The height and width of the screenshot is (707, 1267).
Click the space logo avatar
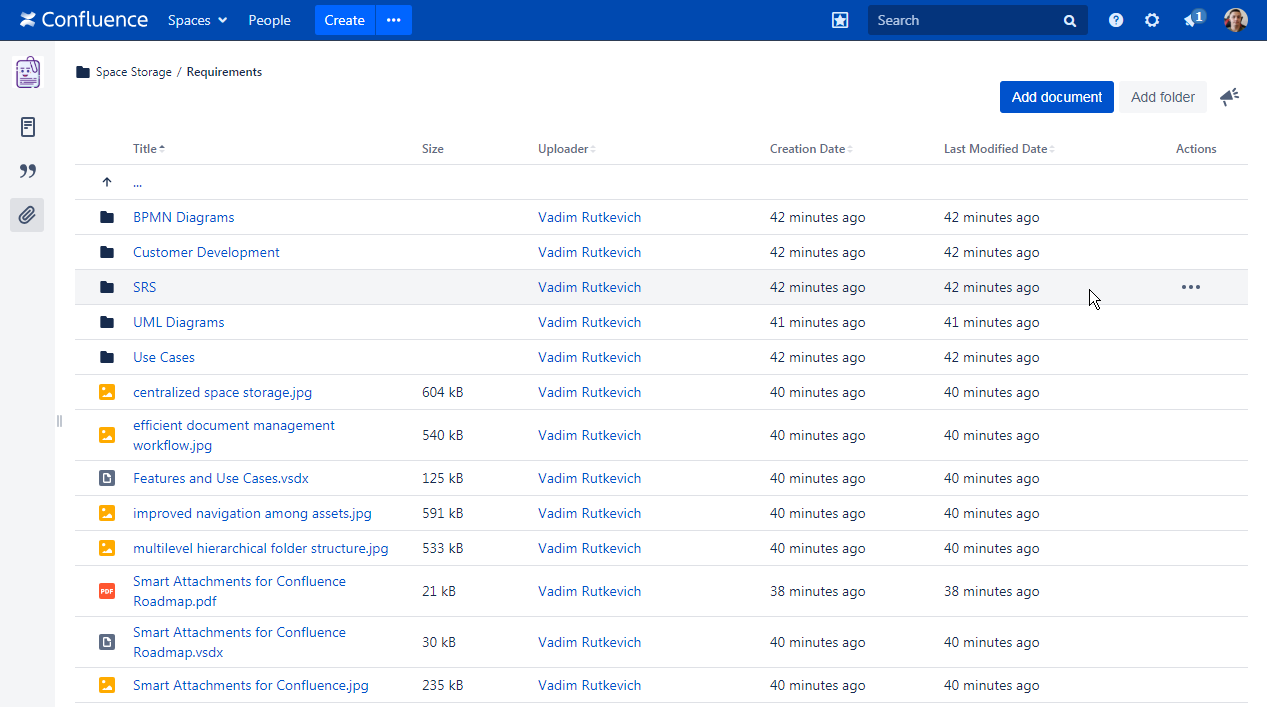click(x=28, y=73)
